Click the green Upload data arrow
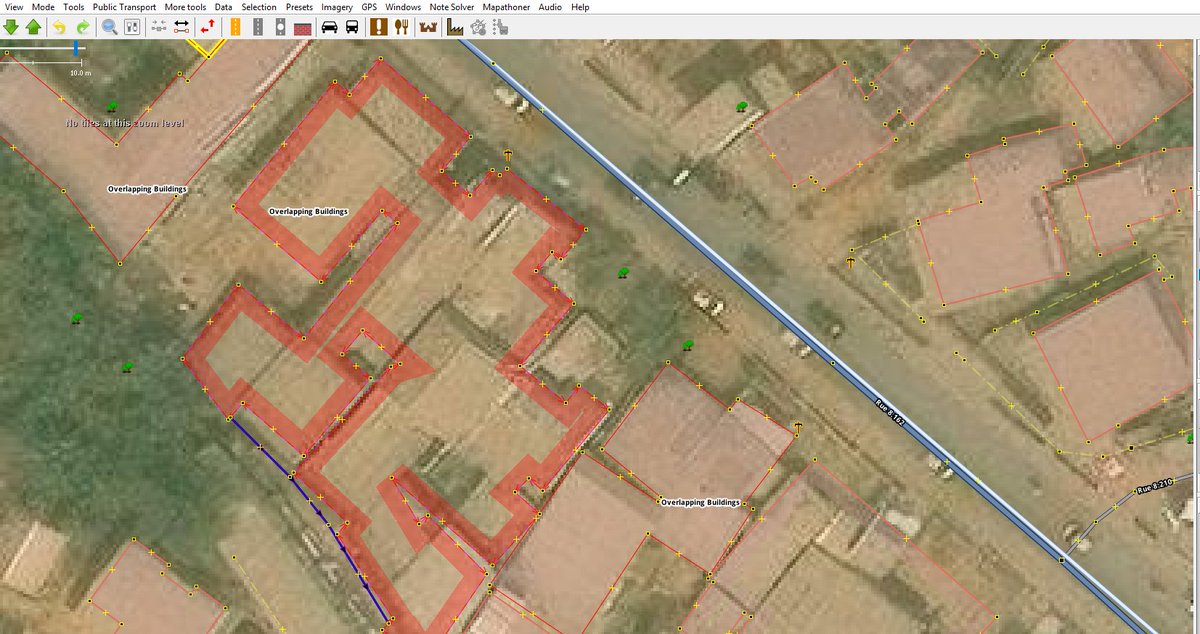This screenshot has width=1200, height=634. [x=33, y=27]
